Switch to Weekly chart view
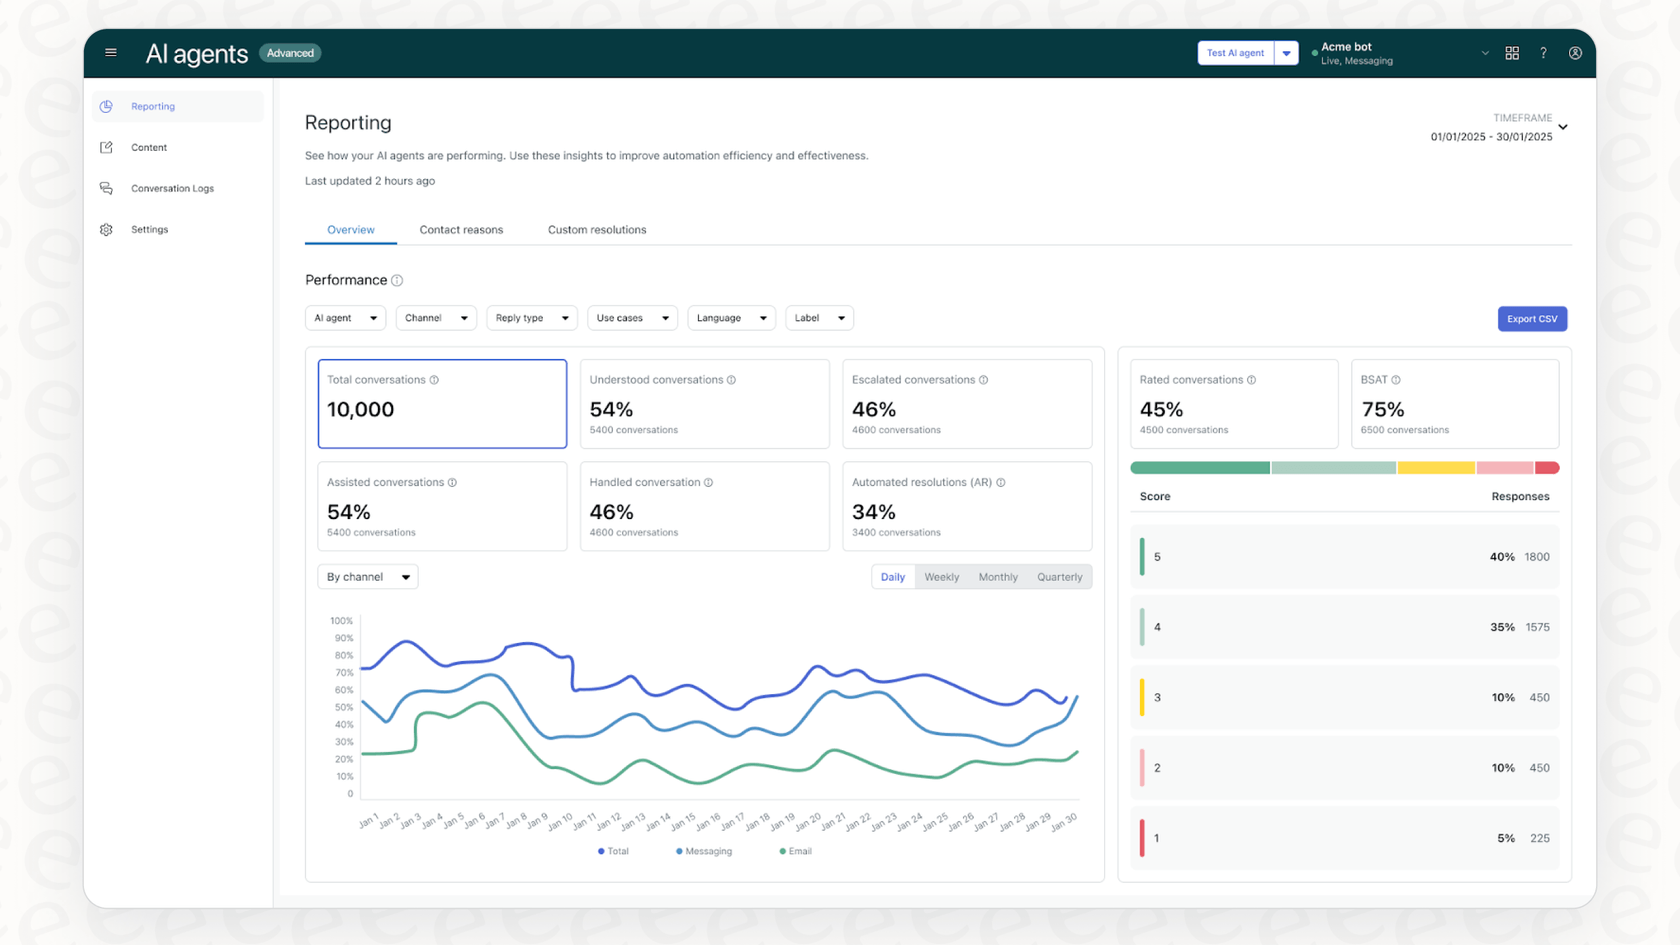Screen dimensions: 1680x945 [941, 576]
